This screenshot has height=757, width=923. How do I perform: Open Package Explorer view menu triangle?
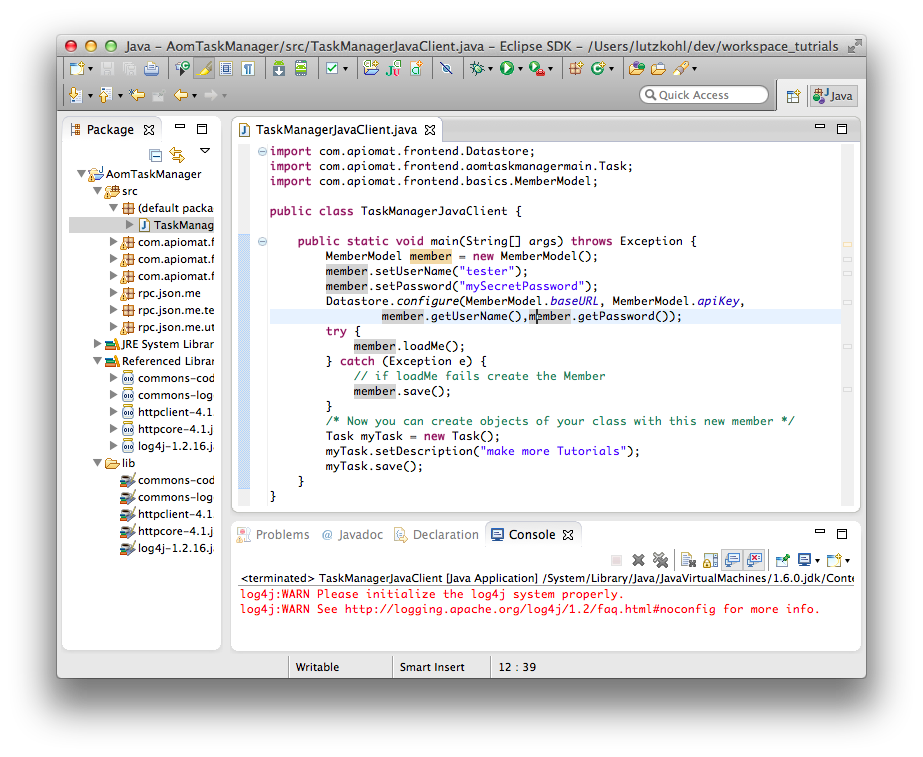[x=204, y=152]
